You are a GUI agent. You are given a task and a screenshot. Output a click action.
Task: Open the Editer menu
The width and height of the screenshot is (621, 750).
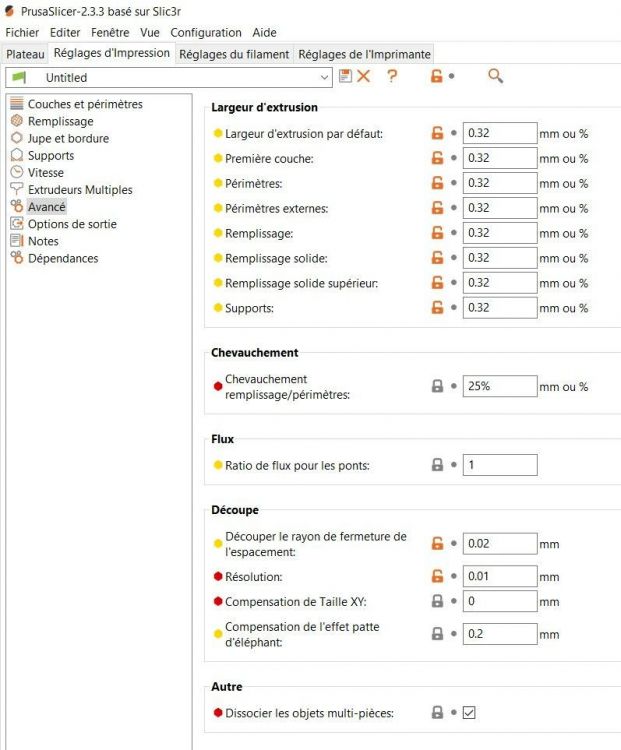coord(65,33)
